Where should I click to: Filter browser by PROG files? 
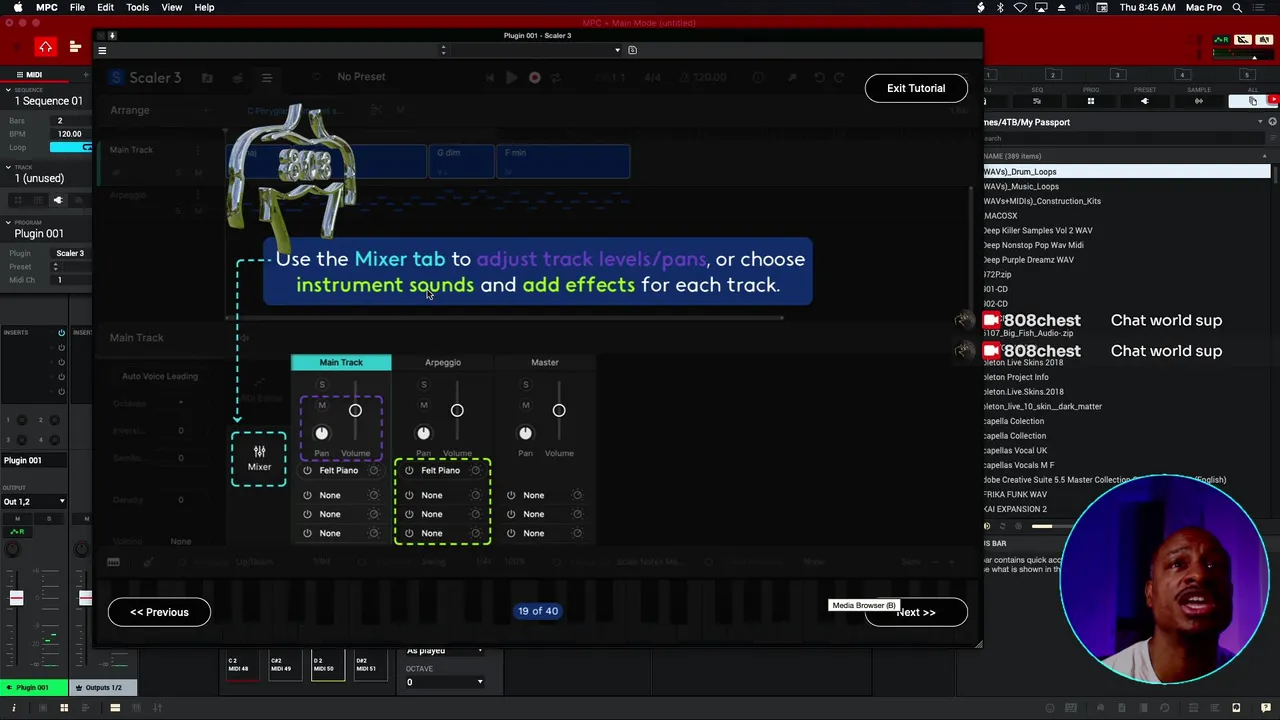click(x=1091, y=101)
